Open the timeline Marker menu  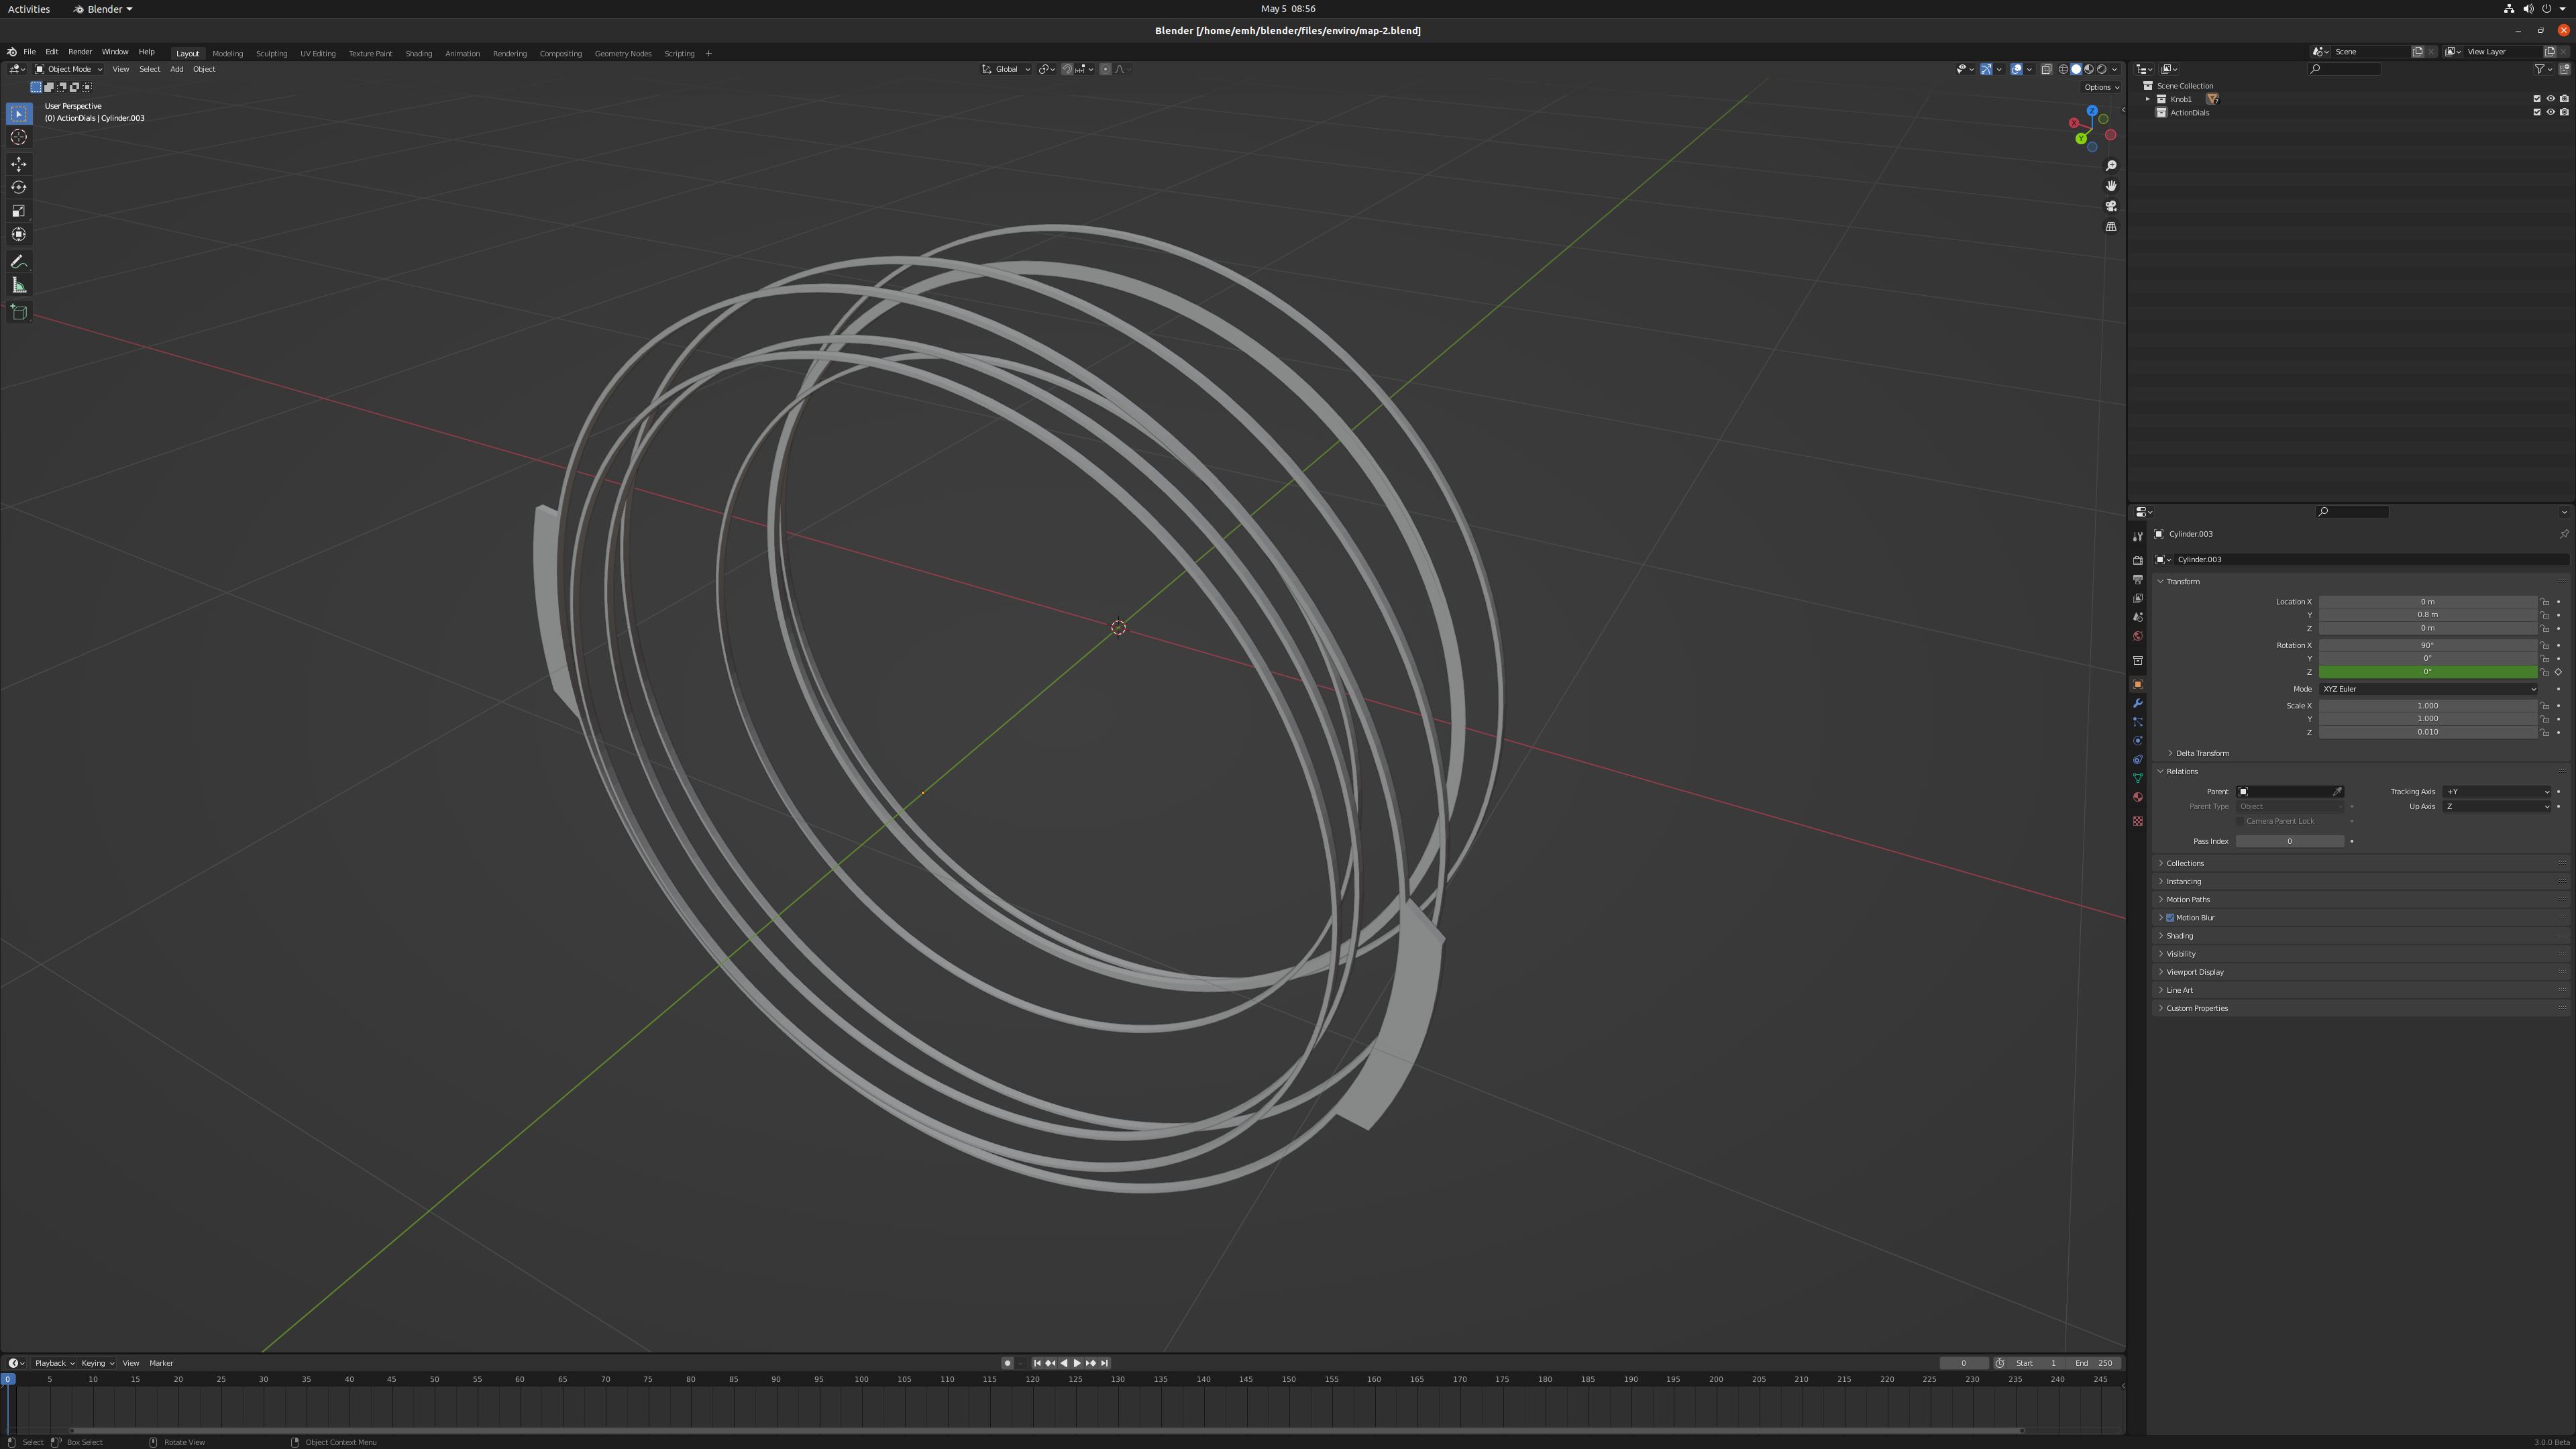point(161,1363)
